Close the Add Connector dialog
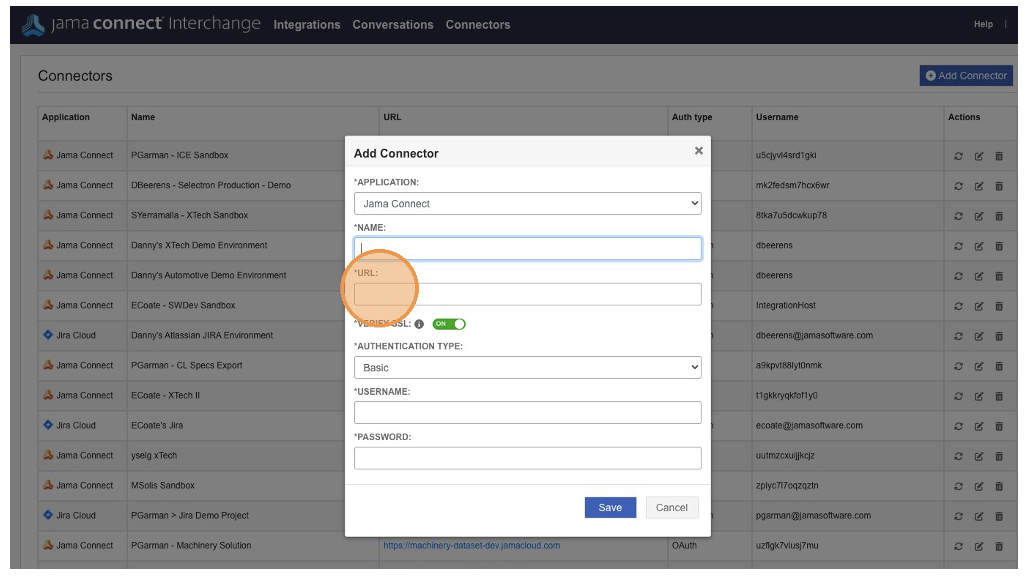 699,151
